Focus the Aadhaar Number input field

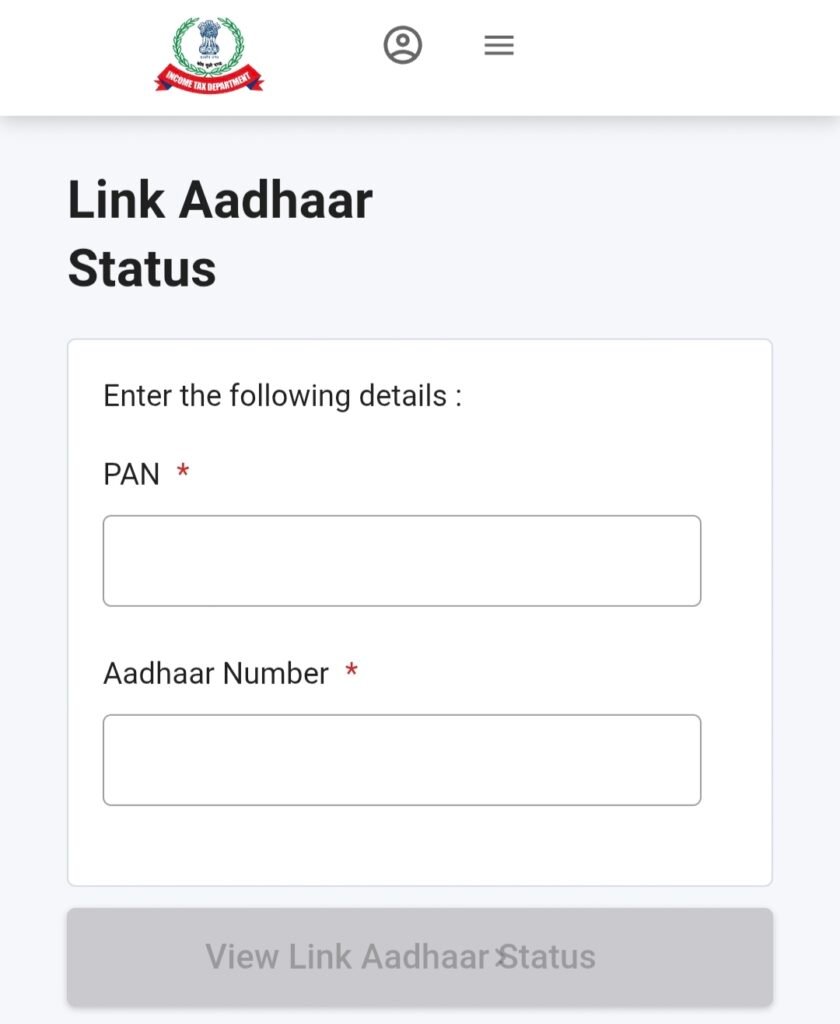coord(402,760)
